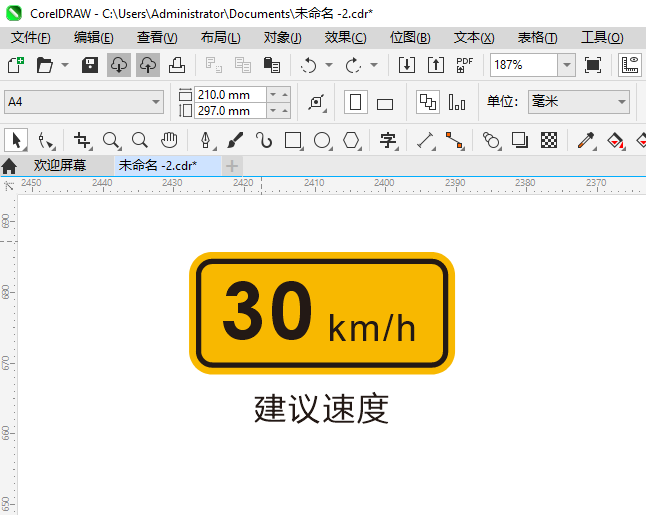Select the Pan hand tool
646x515 pixels.
tap(169, 140)
